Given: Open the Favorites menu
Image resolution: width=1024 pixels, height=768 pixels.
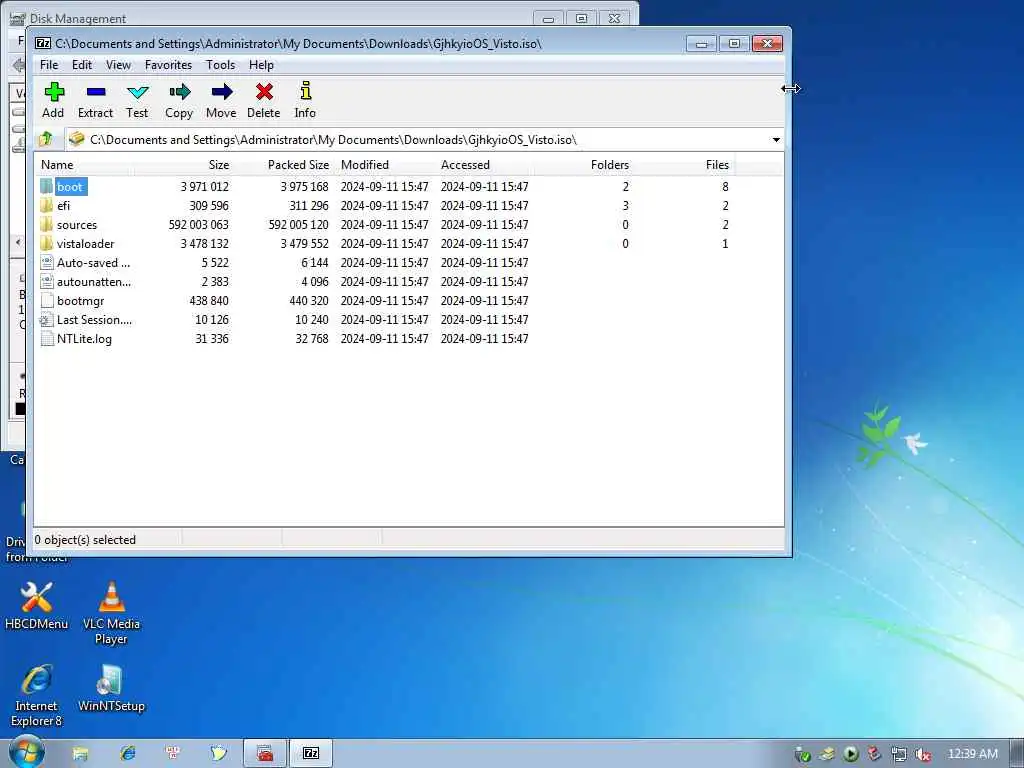Looking at the screenshot, I should [x=168, y=65].
